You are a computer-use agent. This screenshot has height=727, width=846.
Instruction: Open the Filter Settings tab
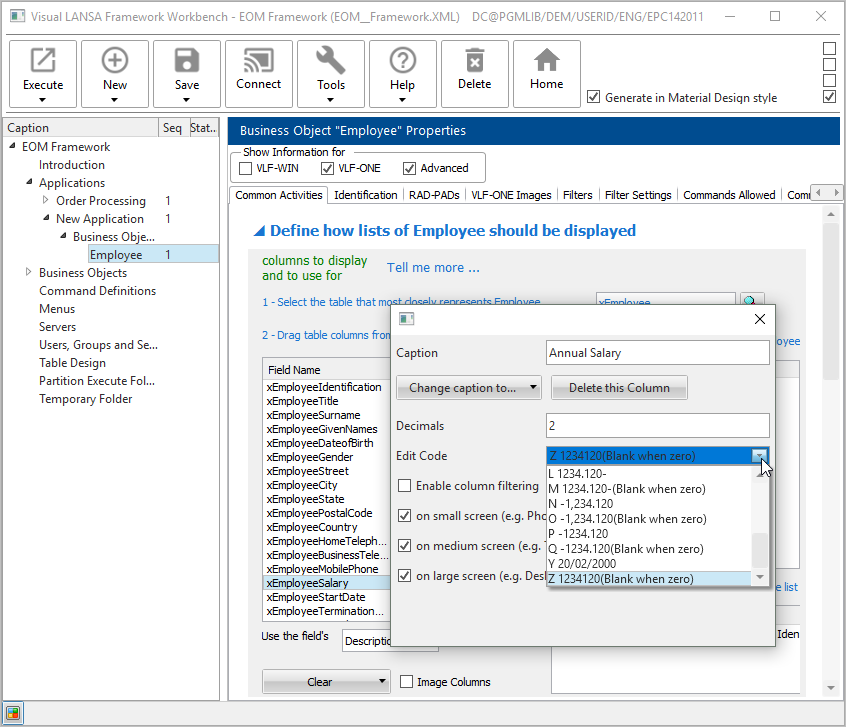[637, 195]
